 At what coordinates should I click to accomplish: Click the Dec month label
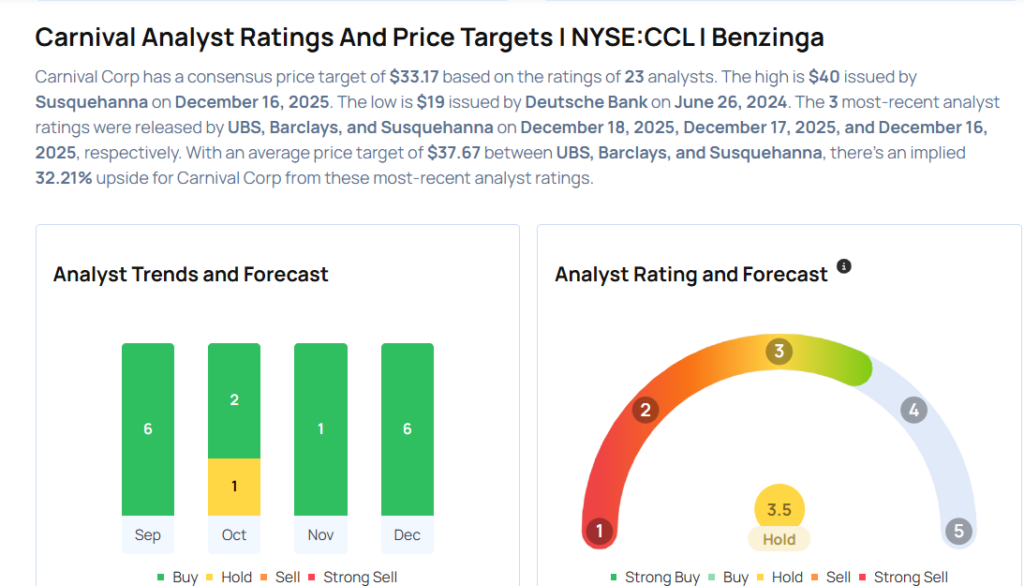[x=407, y=535]
